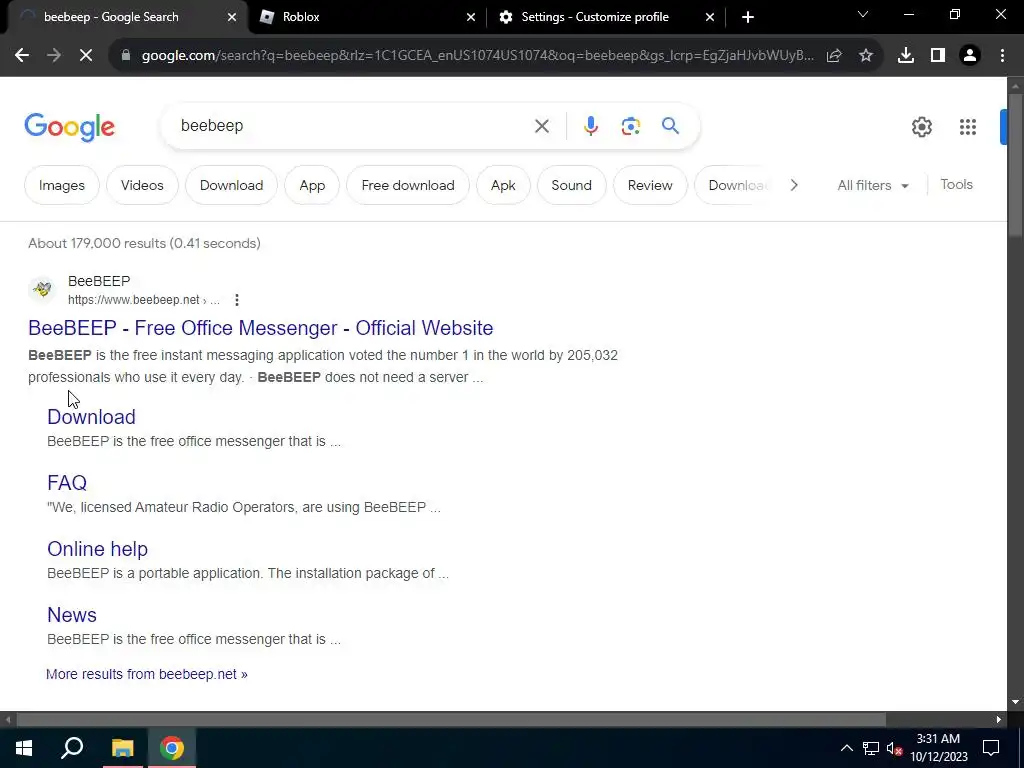The width and height of the screenshot is (1024, 768).
Task: Select the beebeep - Google Search tab
Action: coord(111,17)
